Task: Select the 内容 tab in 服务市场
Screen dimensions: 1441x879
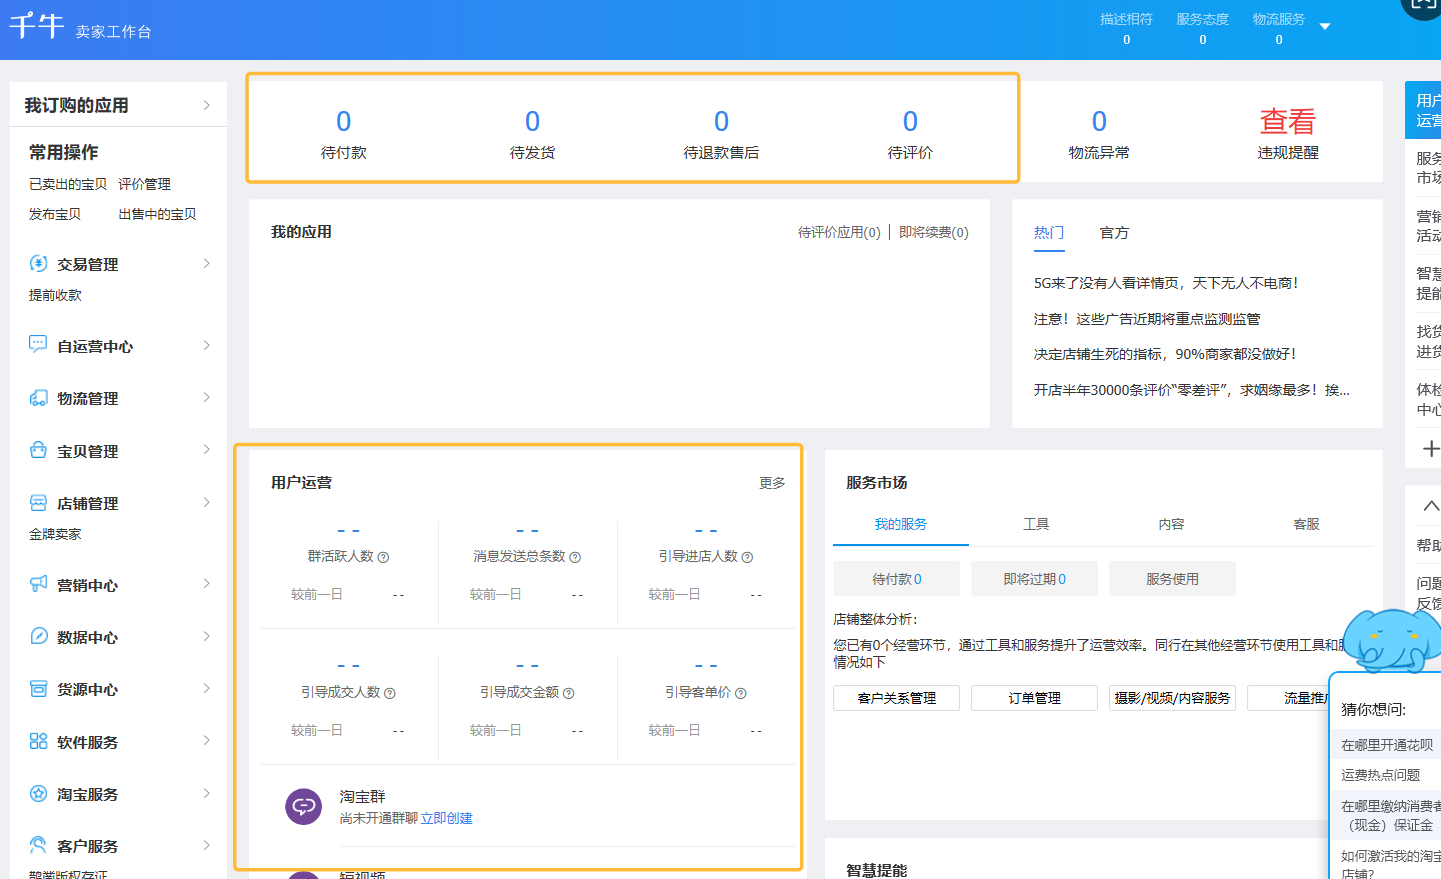Action: pyautogui.click(x=1171, y=524)
